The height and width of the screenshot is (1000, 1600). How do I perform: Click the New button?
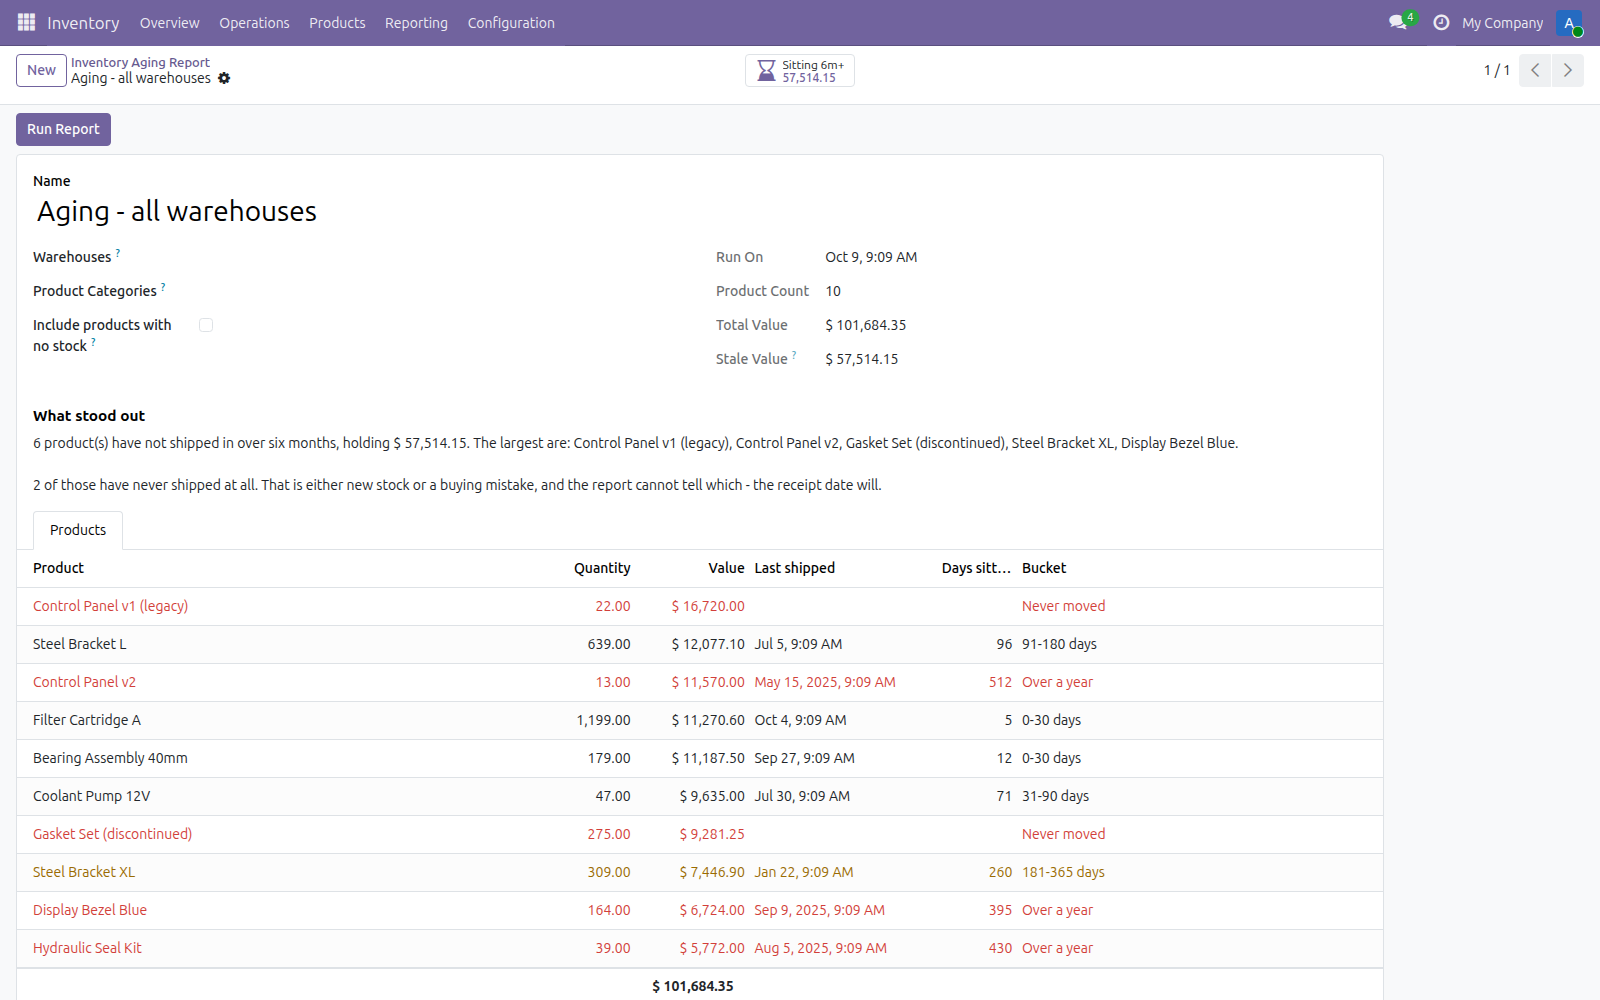click(41, 70)
